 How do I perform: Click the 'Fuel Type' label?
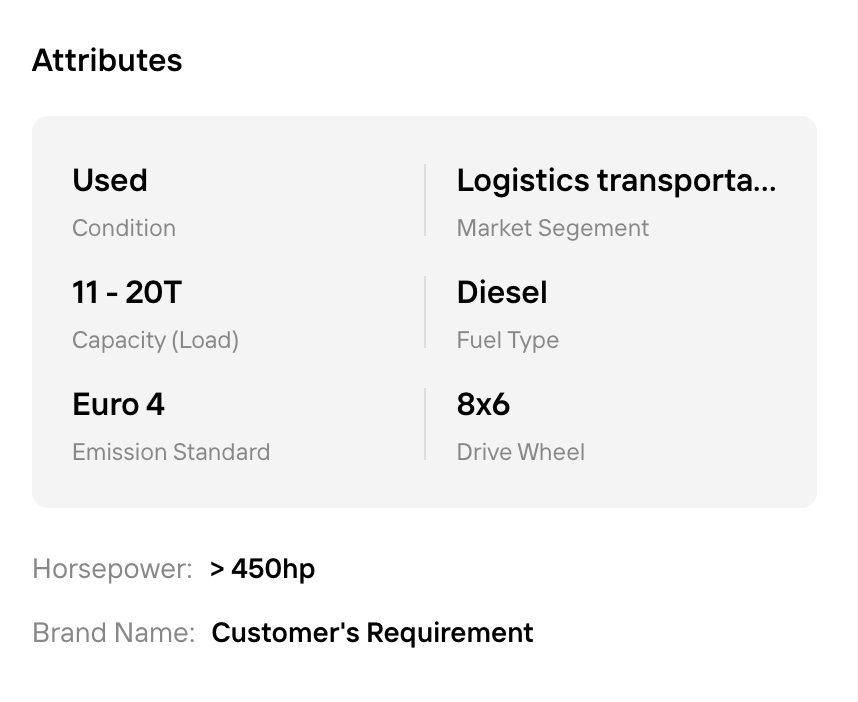tap(508, 340)
